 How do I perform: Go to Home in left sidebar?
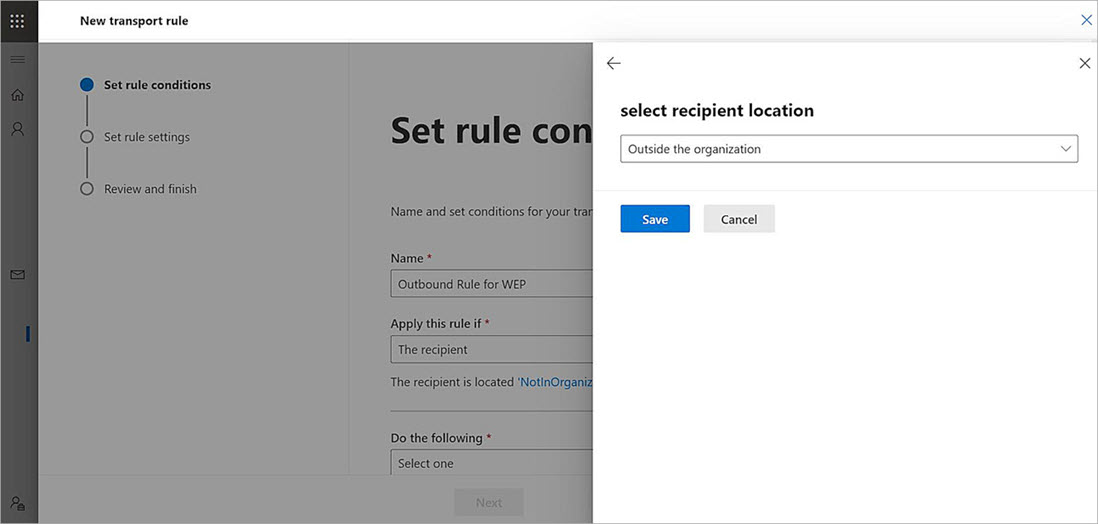click(x=17, y=95)
